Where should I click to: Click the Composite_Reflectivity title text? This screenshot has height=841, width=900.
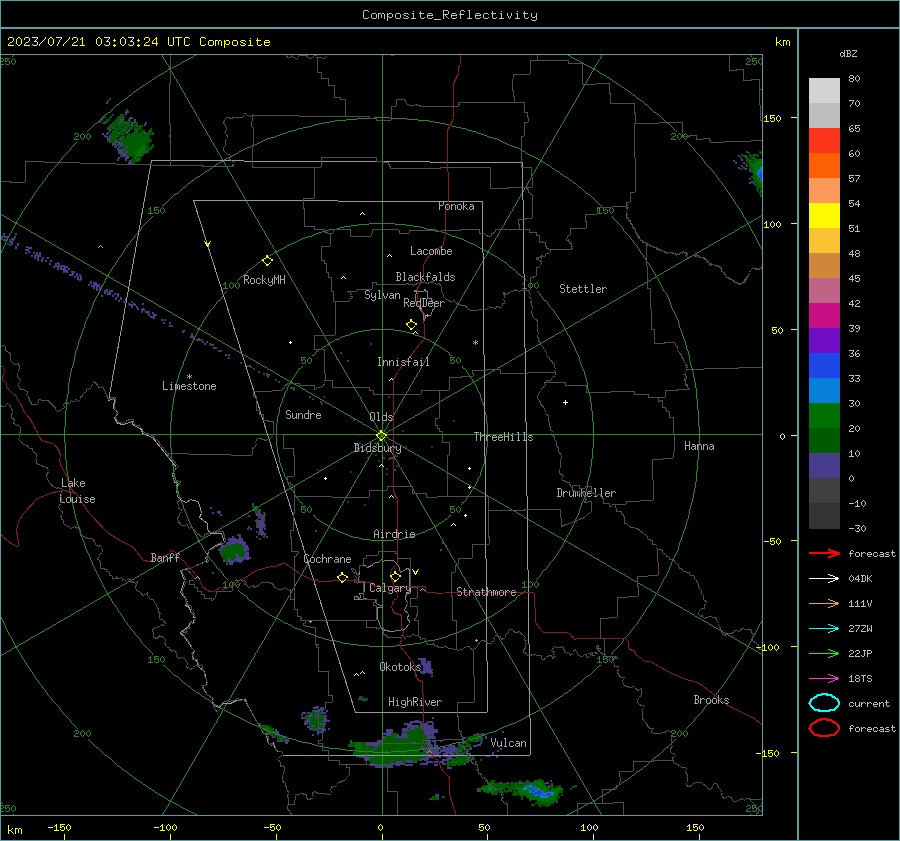[x=449, y=15]
